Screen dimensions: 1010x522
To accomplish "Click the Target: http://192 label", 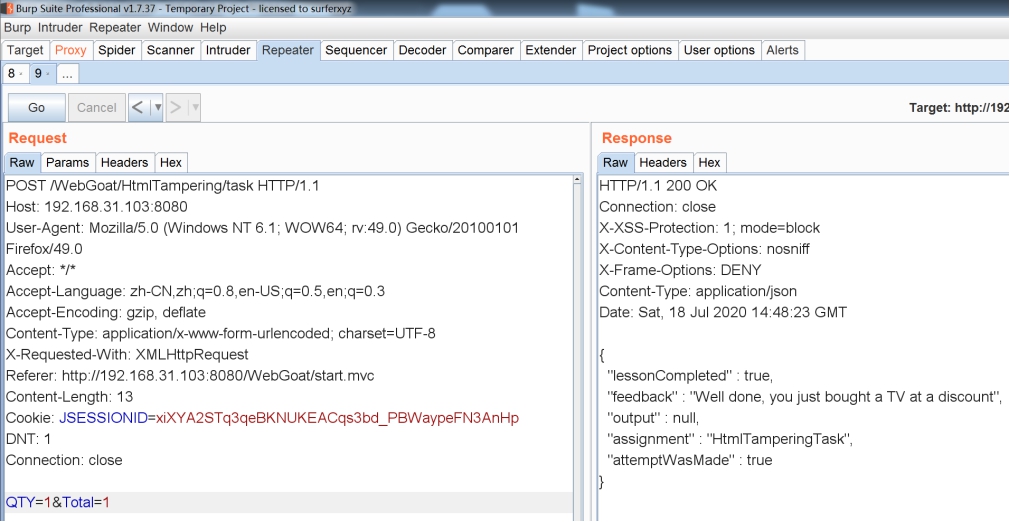I will coord(958,108).
